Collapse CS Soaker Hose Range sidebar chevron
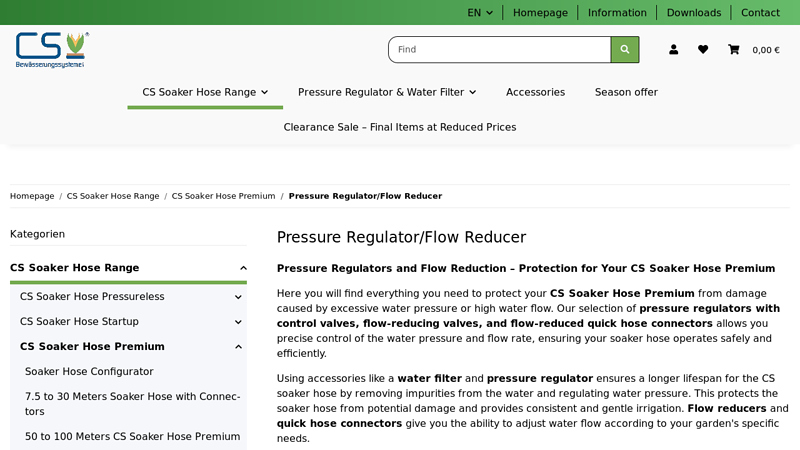 (x=243, y=268)
